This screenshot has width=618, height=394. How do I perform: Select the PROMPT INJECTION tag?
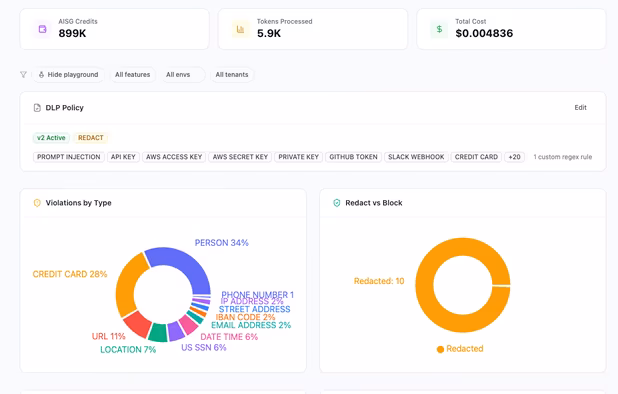tap(69, 157)
